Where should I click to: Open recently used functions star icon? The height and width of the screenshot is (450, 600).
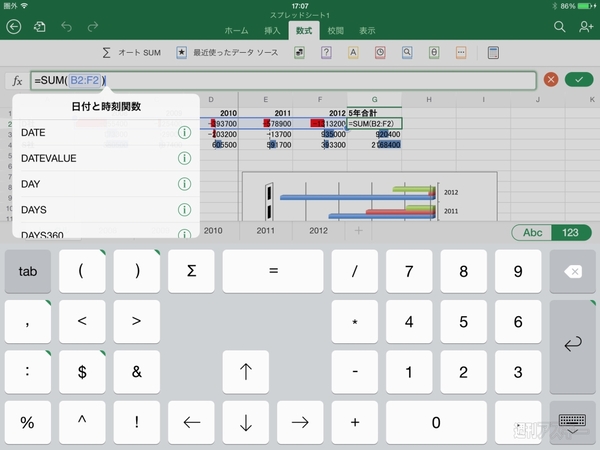[x=182, y=53]
